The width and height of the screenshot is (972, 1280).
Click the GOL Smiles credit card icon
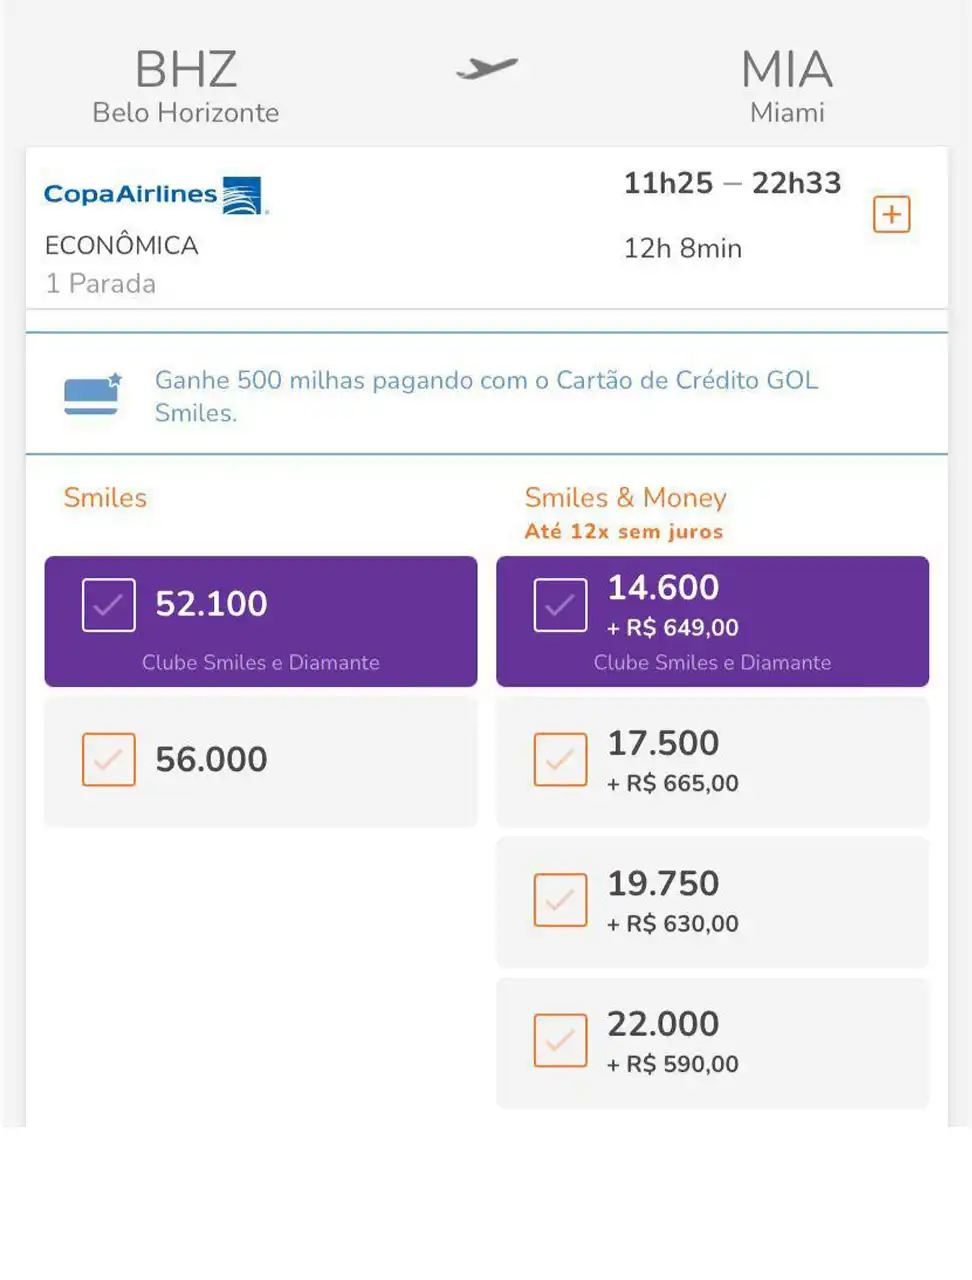click(92, 394)
